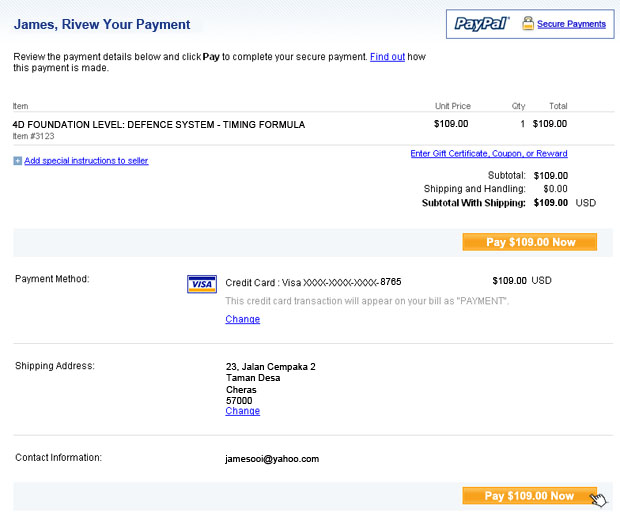This screenshot has height=513, width=620.
Task: Click the Item column header
Action: coord(20,106)
